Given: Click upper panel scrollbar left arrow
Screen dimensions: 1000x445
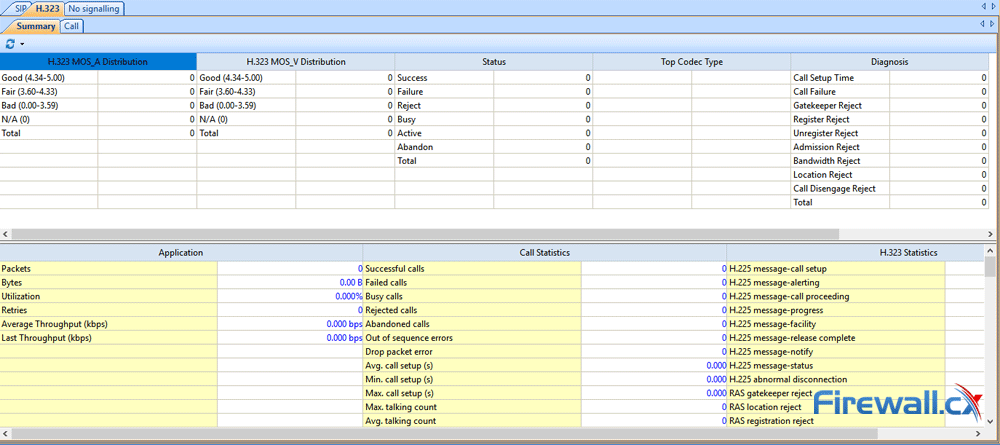Looking at the screenshot, I should click(4, 234).
